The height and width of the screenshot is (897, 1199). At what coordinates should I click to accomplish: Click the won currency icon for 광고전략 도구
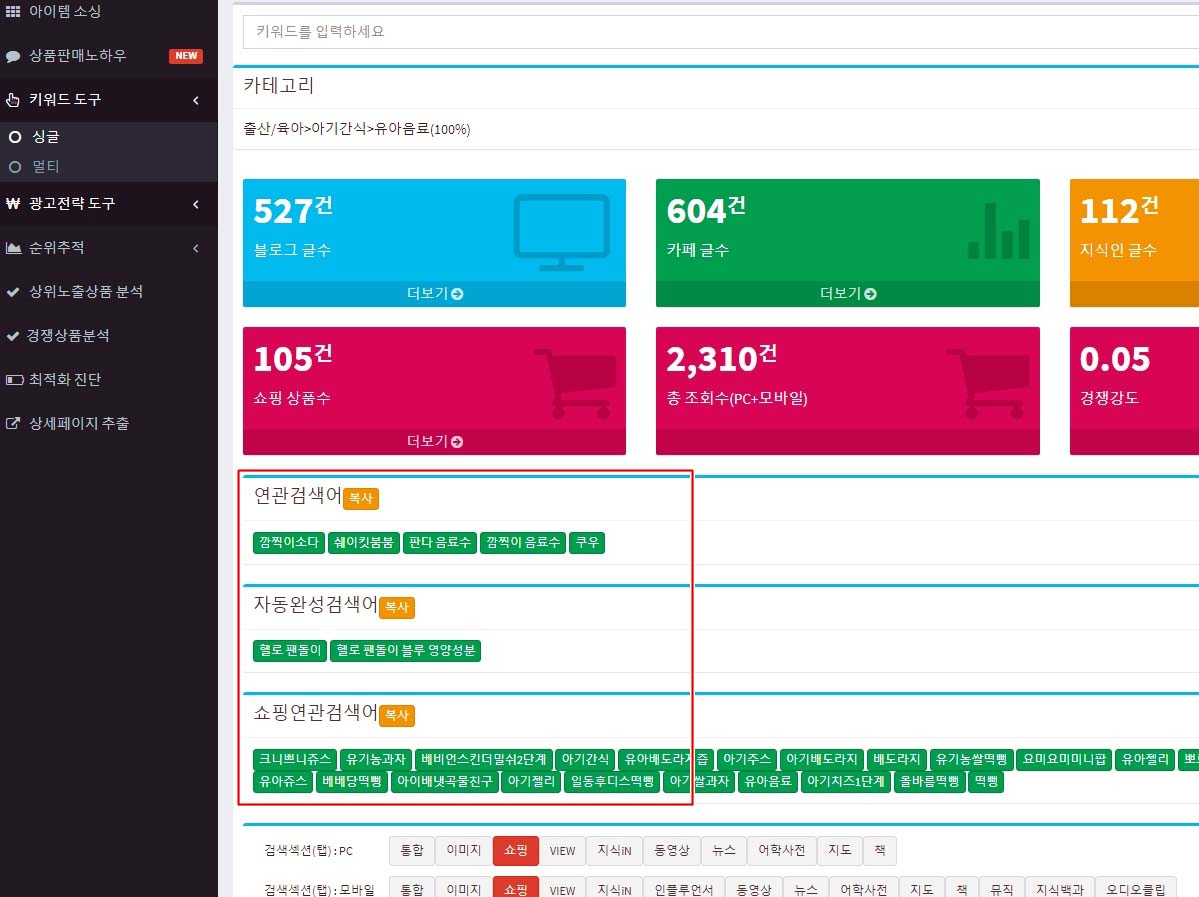pos(13,203)
